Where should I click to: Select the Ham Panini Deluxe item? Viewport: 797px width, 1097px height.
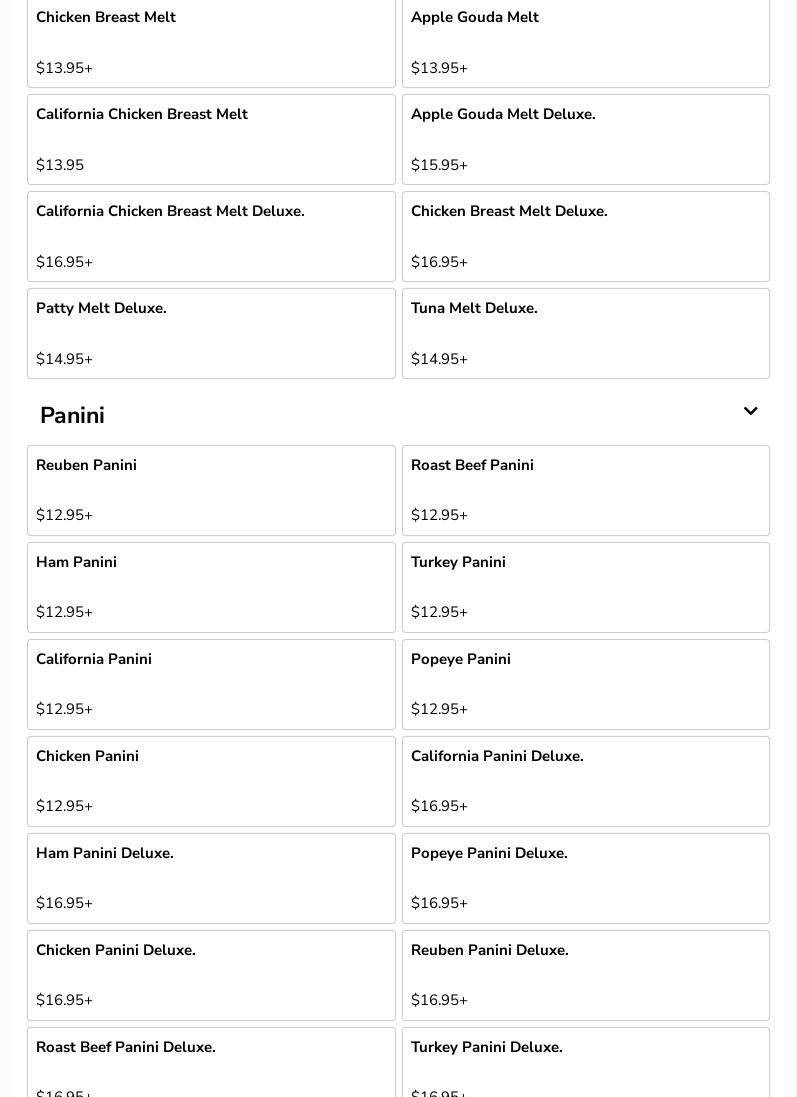211,878
